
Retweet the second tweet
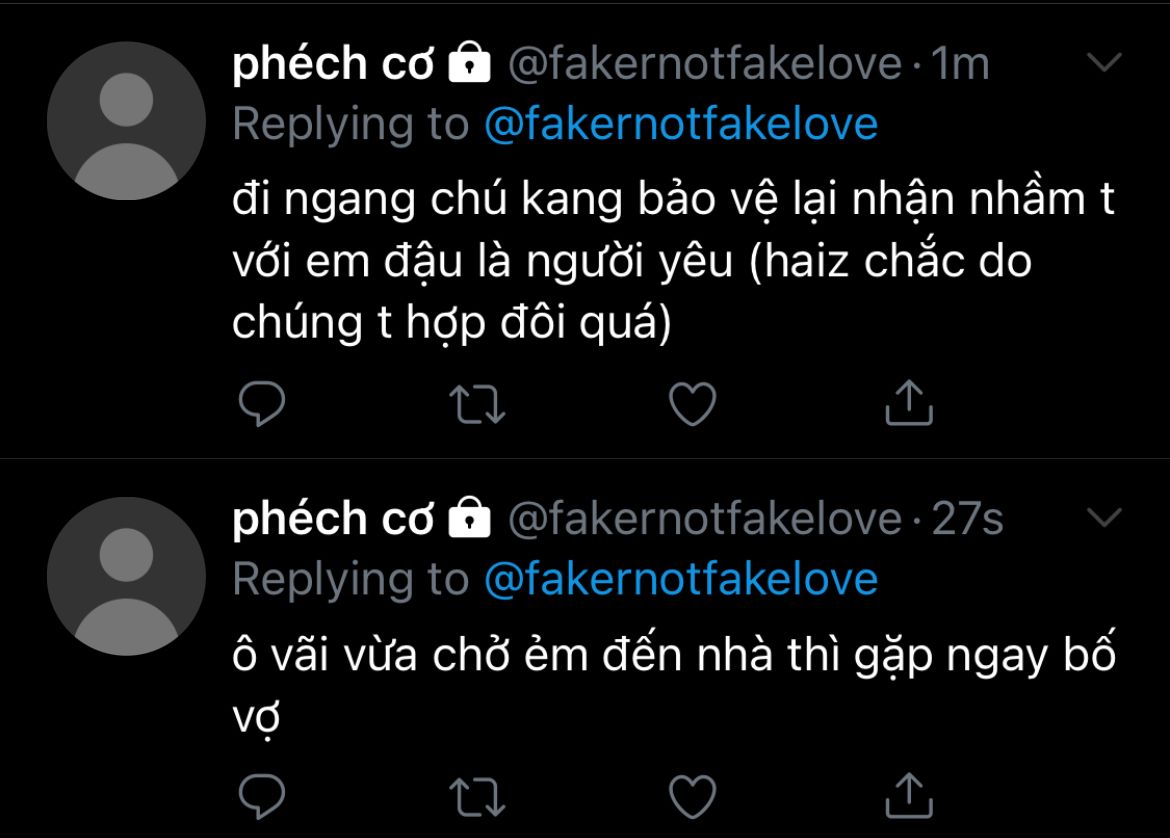tap(478, 797)
